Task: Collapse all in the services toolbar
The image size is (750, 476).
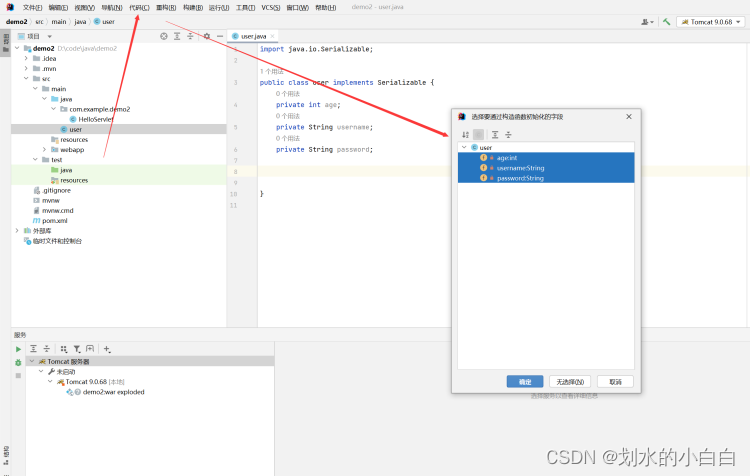Action: pyautogui.click(x=46, y=349)
